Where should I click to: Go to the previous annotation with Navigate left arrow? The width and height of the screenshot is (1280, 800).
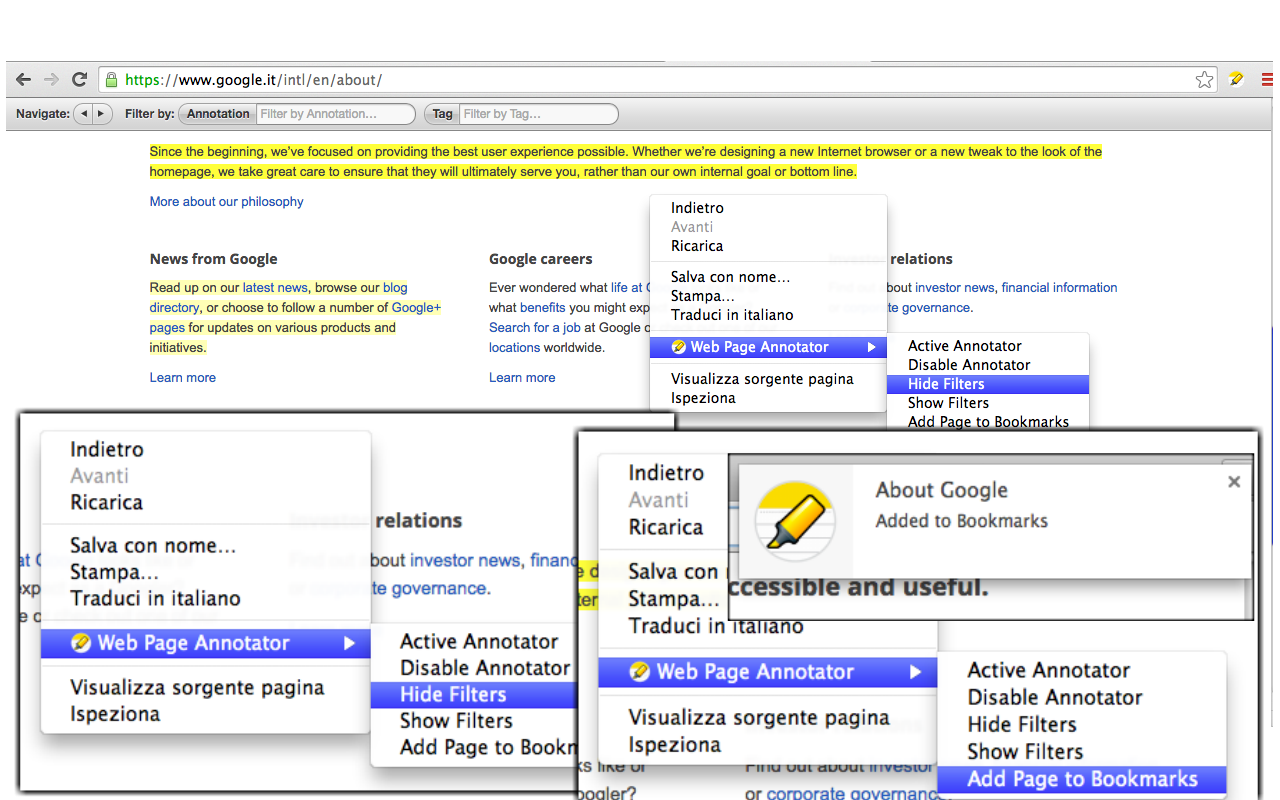point(84,114)
